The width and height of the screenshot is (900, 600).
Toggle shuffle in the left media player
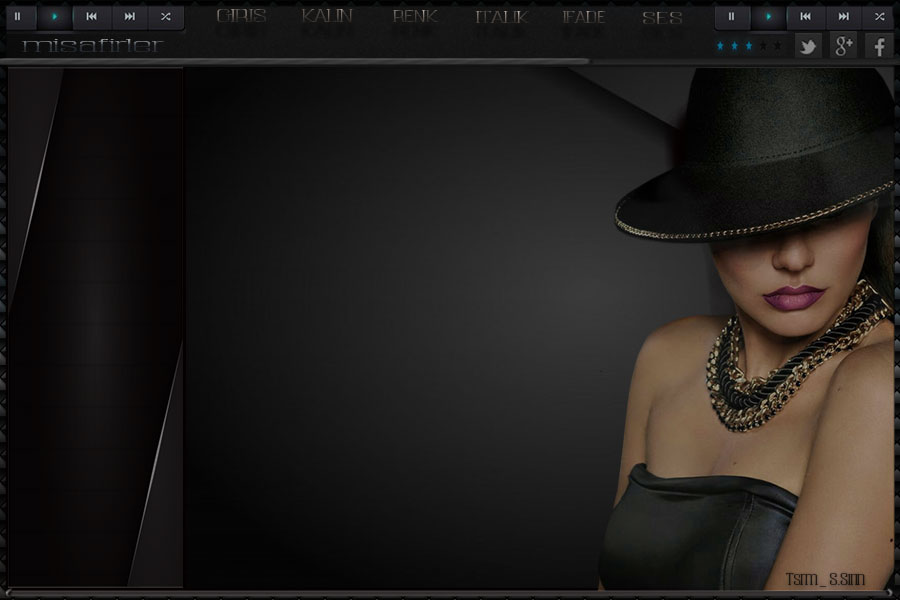point(166,16)
